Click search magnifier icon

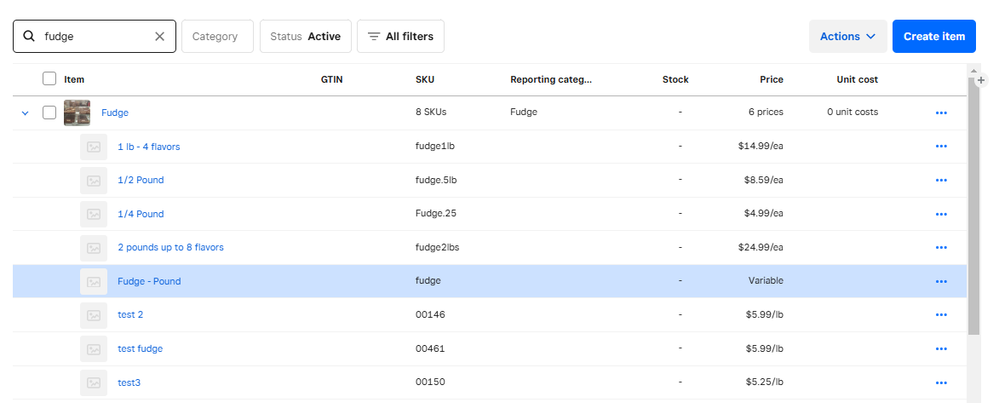click(x=29, y=36)
